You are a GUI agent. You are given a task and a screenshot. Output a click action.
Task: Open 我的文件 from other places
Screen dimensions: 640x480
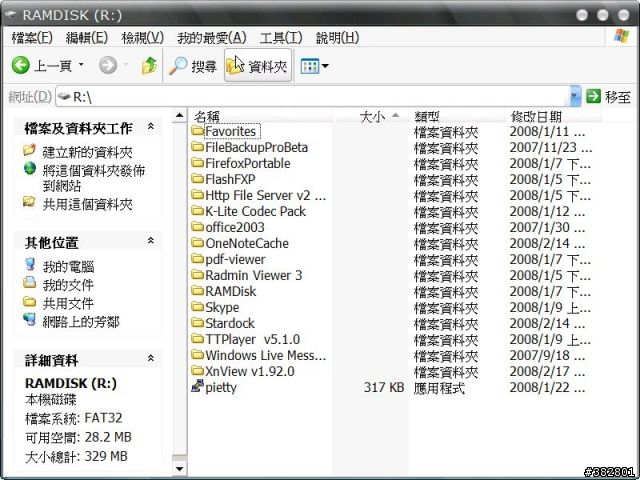click(68, 285)
